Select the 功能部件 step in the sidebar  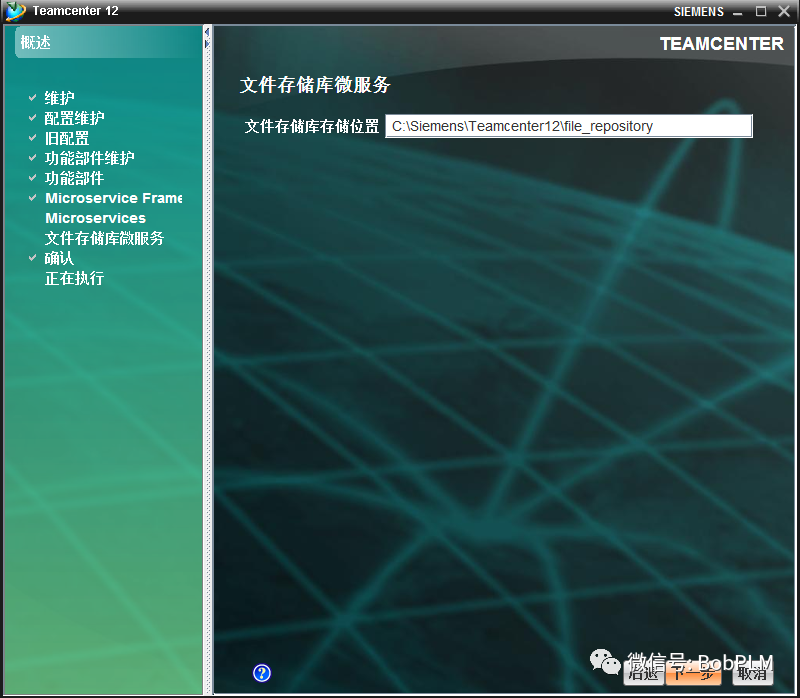[74, 178]
